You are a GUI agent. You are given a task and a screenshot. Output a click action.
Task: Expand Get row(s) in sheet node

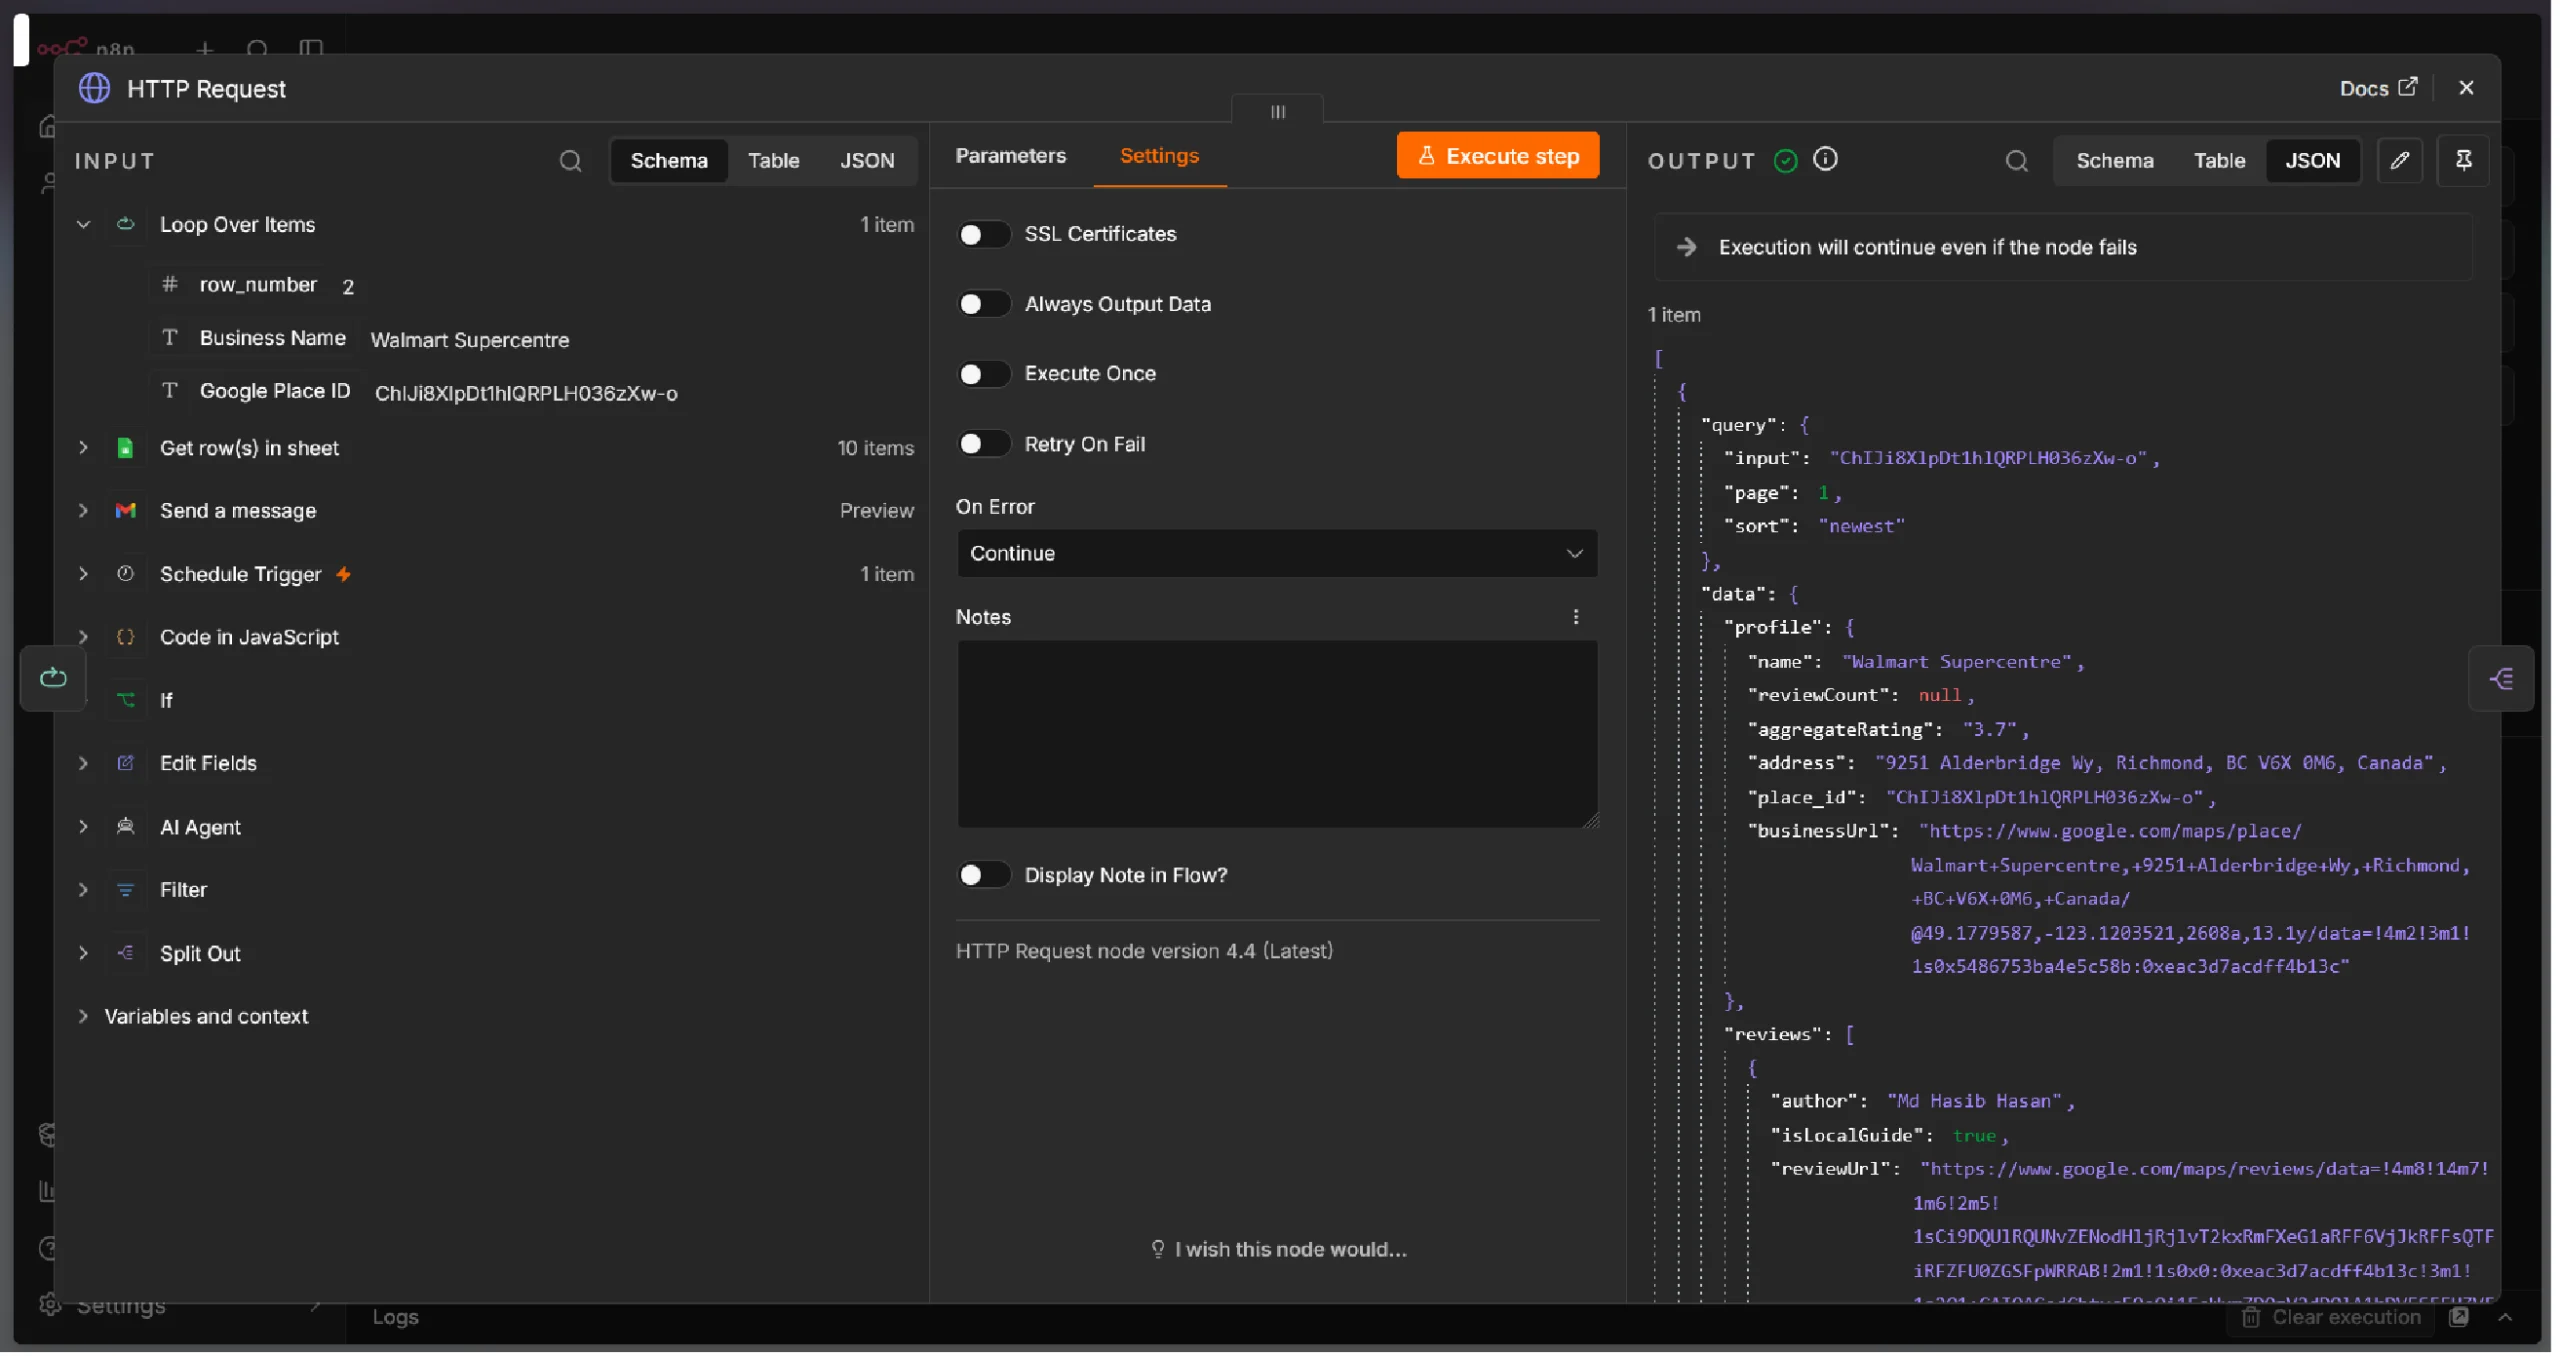click(83, 448)
